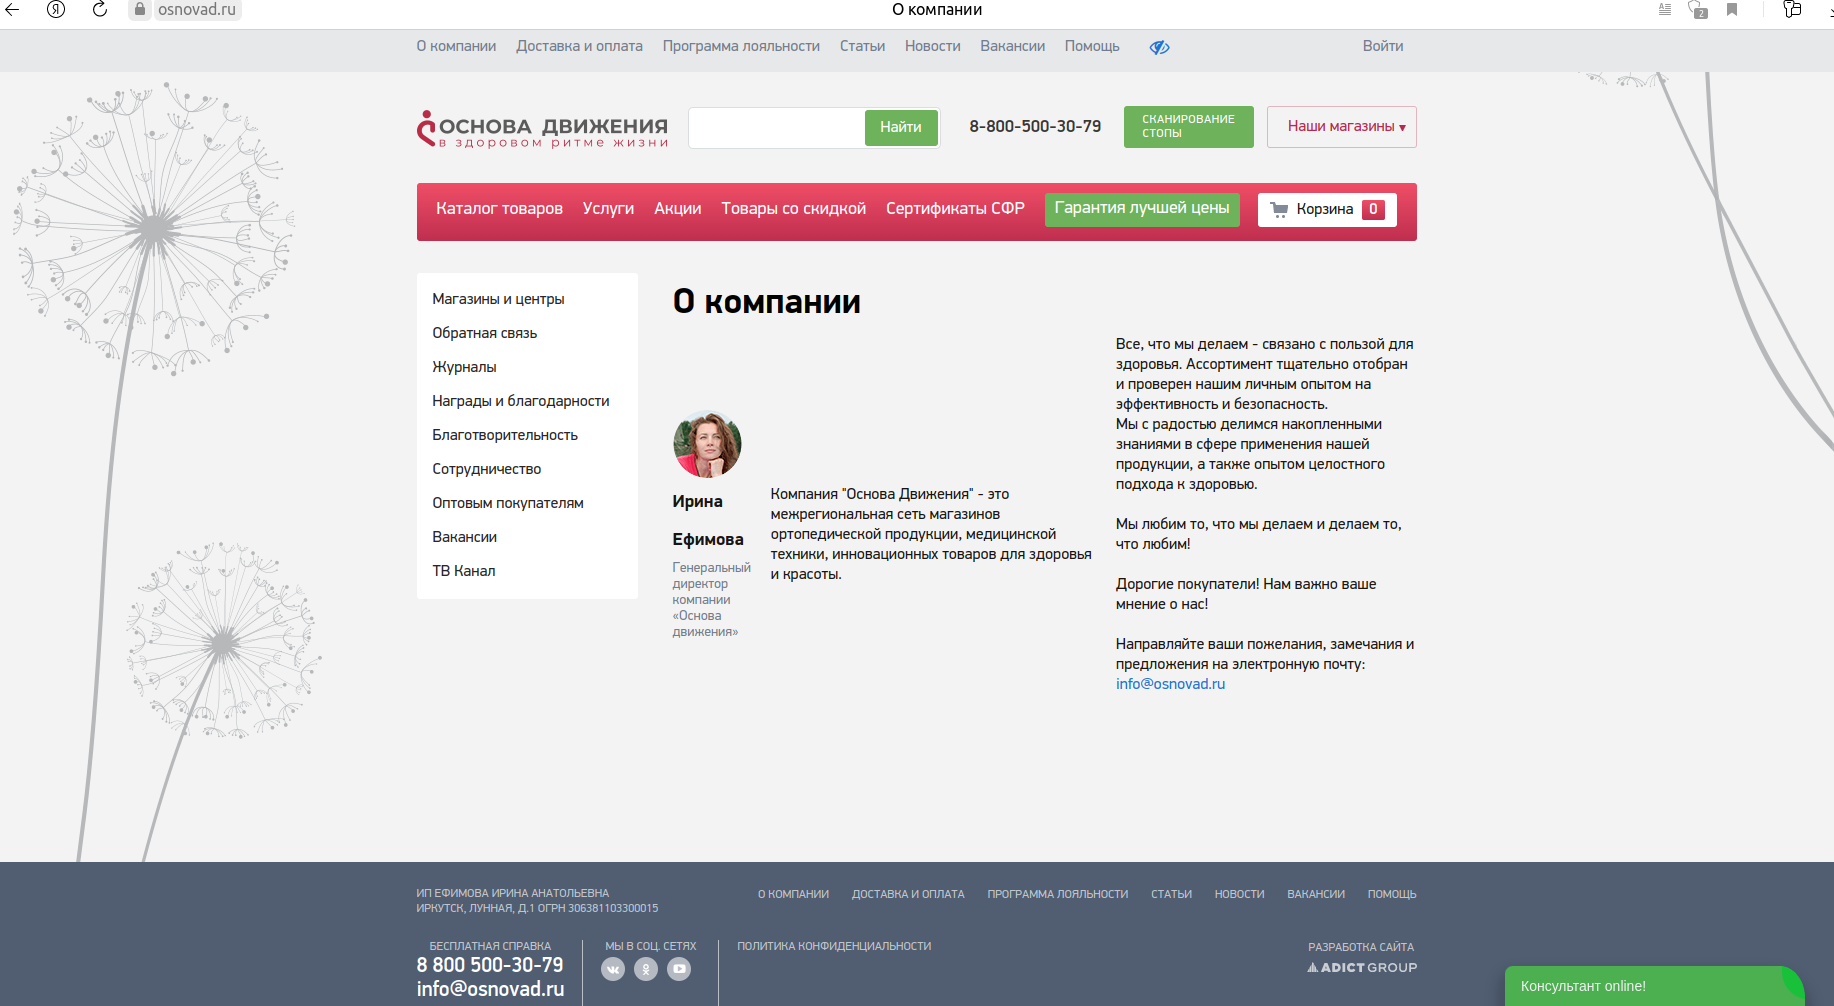
Task: Open Программа лояльности in top navigation
Action: pyautogui.click(x=741, y=46)
